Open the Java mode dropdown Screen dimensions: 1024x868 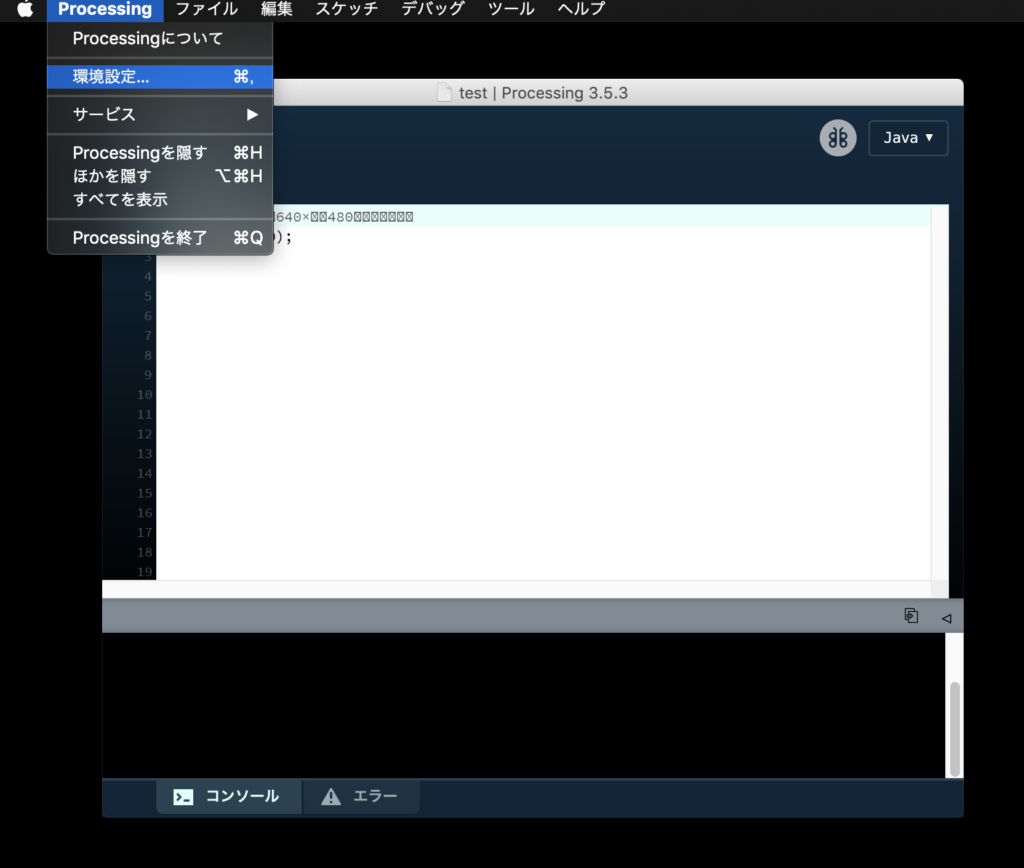click(x=908, y=138)
